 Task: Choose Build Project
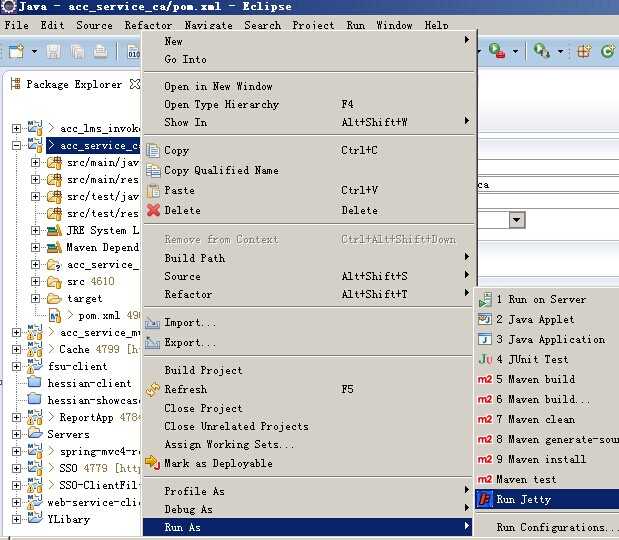[x=309, y=370]
